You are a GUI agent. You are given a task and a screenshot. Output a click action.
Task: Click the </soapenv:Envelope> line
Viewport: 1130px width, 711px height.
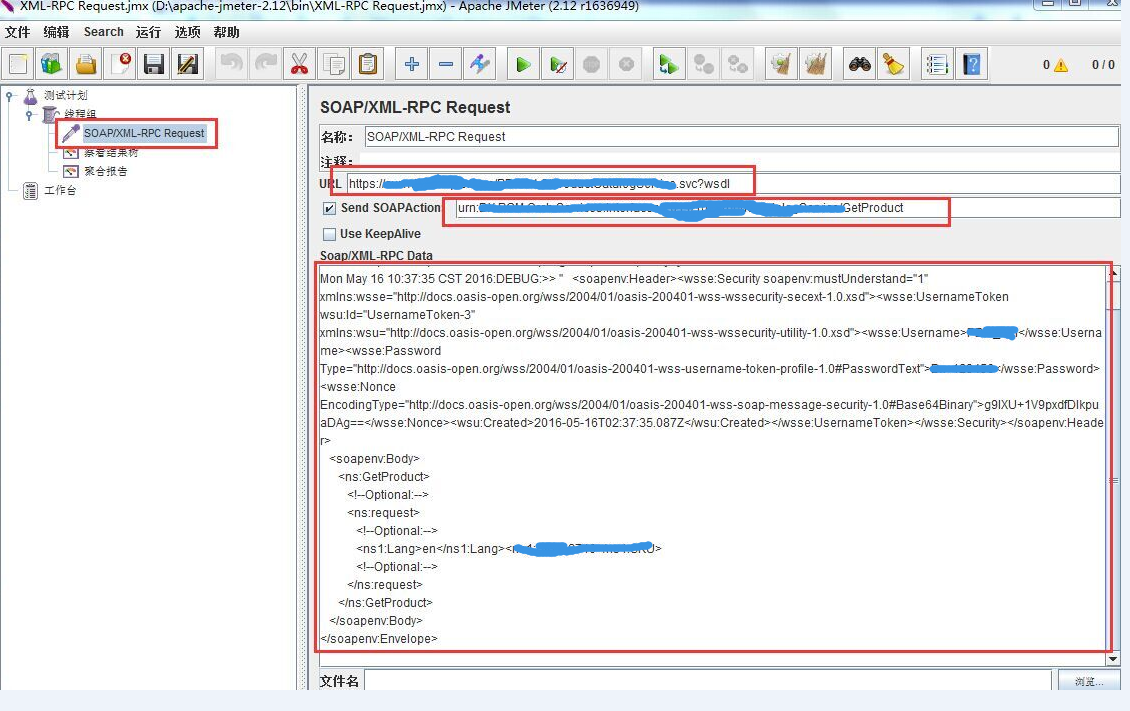pyautogui.click(x=379, y=639)
